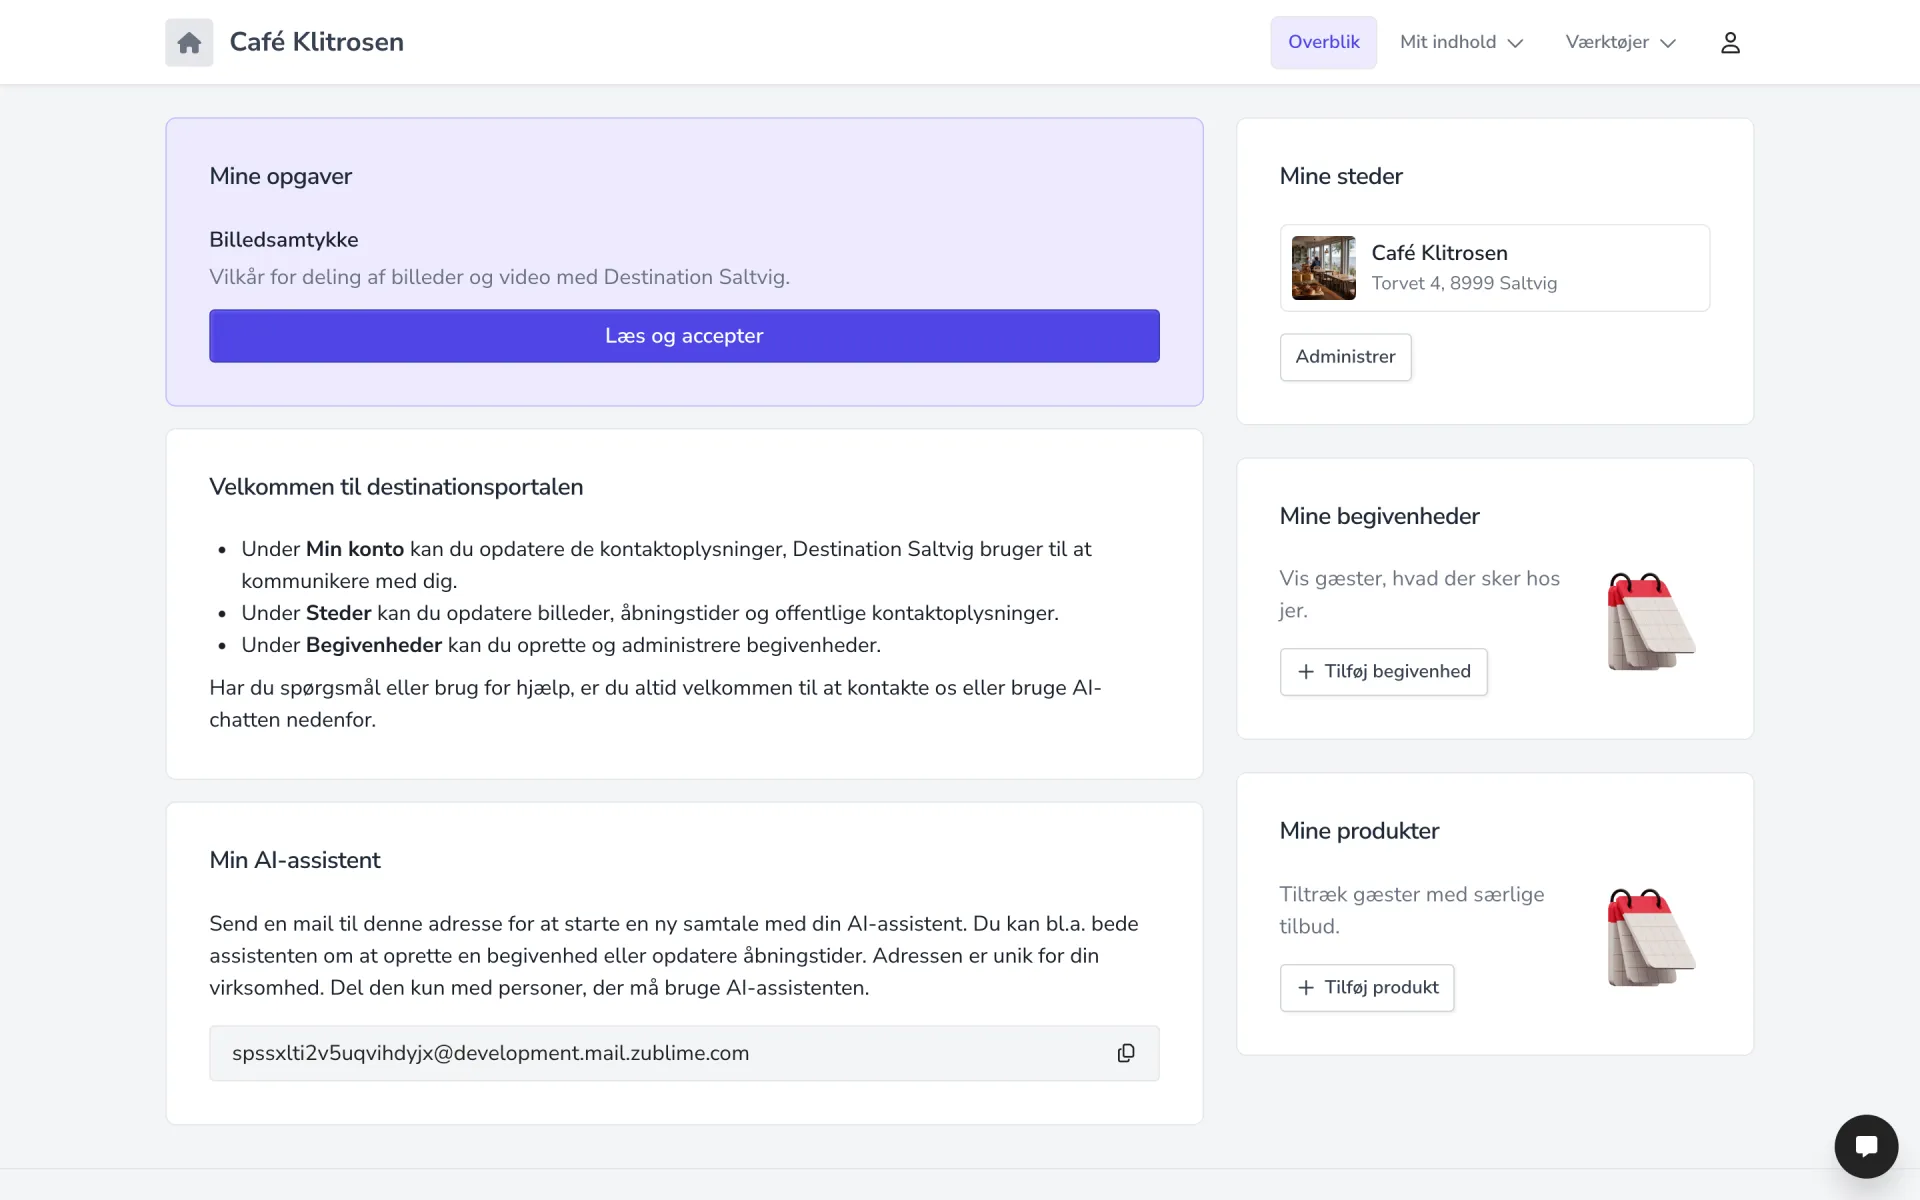The height and width of the screenshot is (1200, 1920).
Task: Add a product with Tilføj produkt
Action: pos(1367,988)
